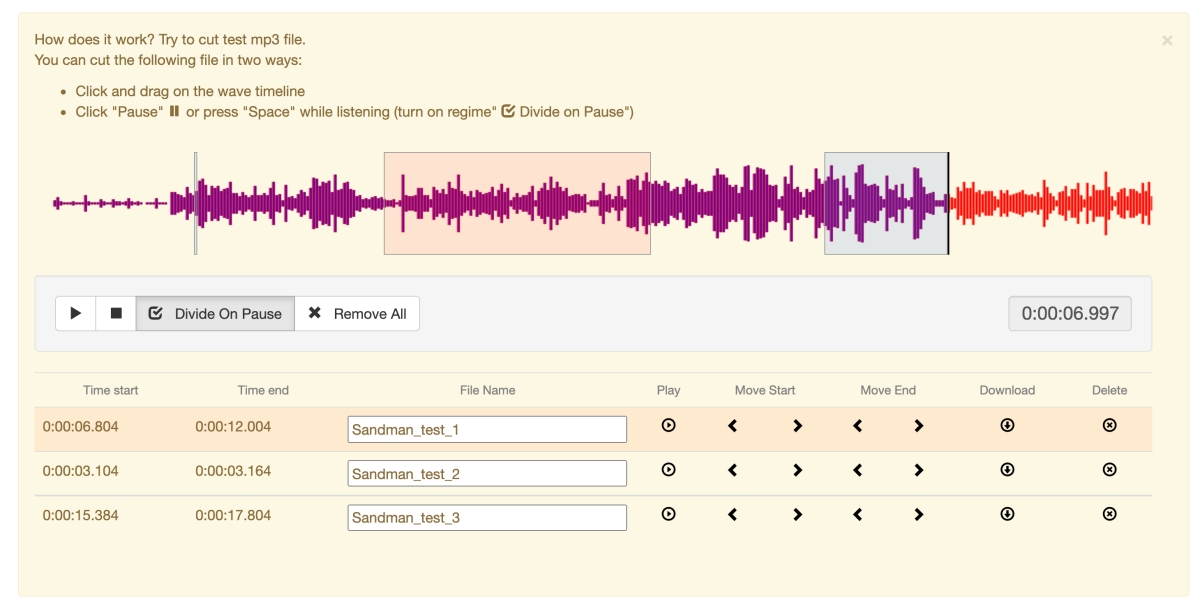The width and height of the screenshot is (1200, 604).
Task: Delete the Sandman_test_3 row
Action: pos(1109,514)
